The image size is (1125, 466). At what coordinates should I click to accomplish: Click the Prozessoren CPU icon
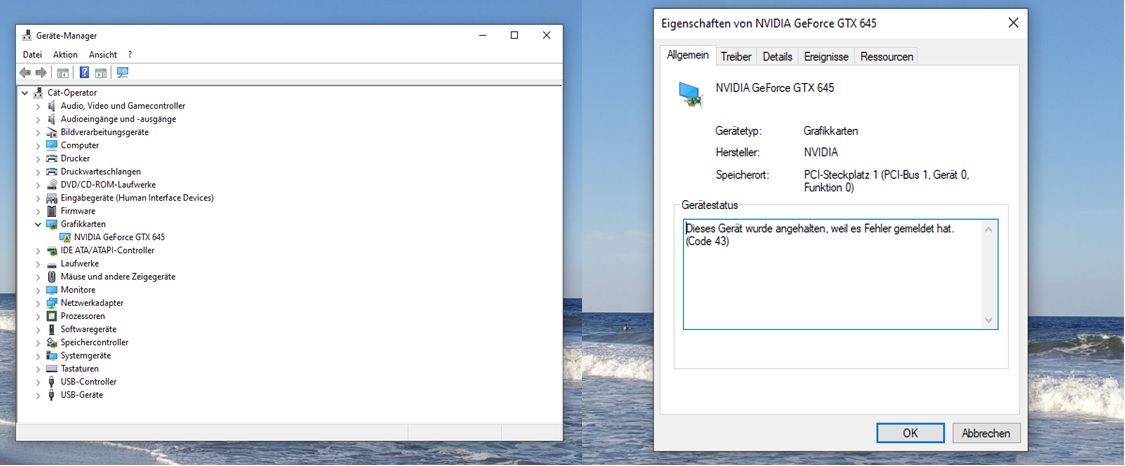tap(52, 316)
